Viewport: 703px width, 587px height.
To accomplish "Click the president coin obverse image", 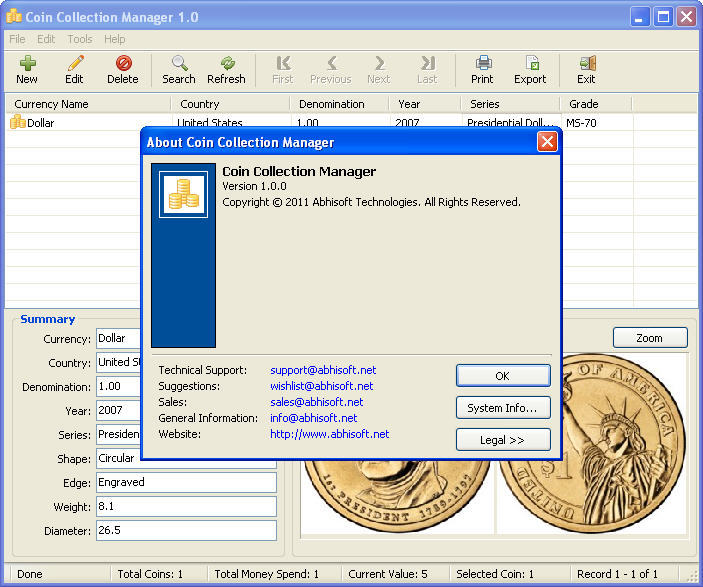I will point(397,497).
